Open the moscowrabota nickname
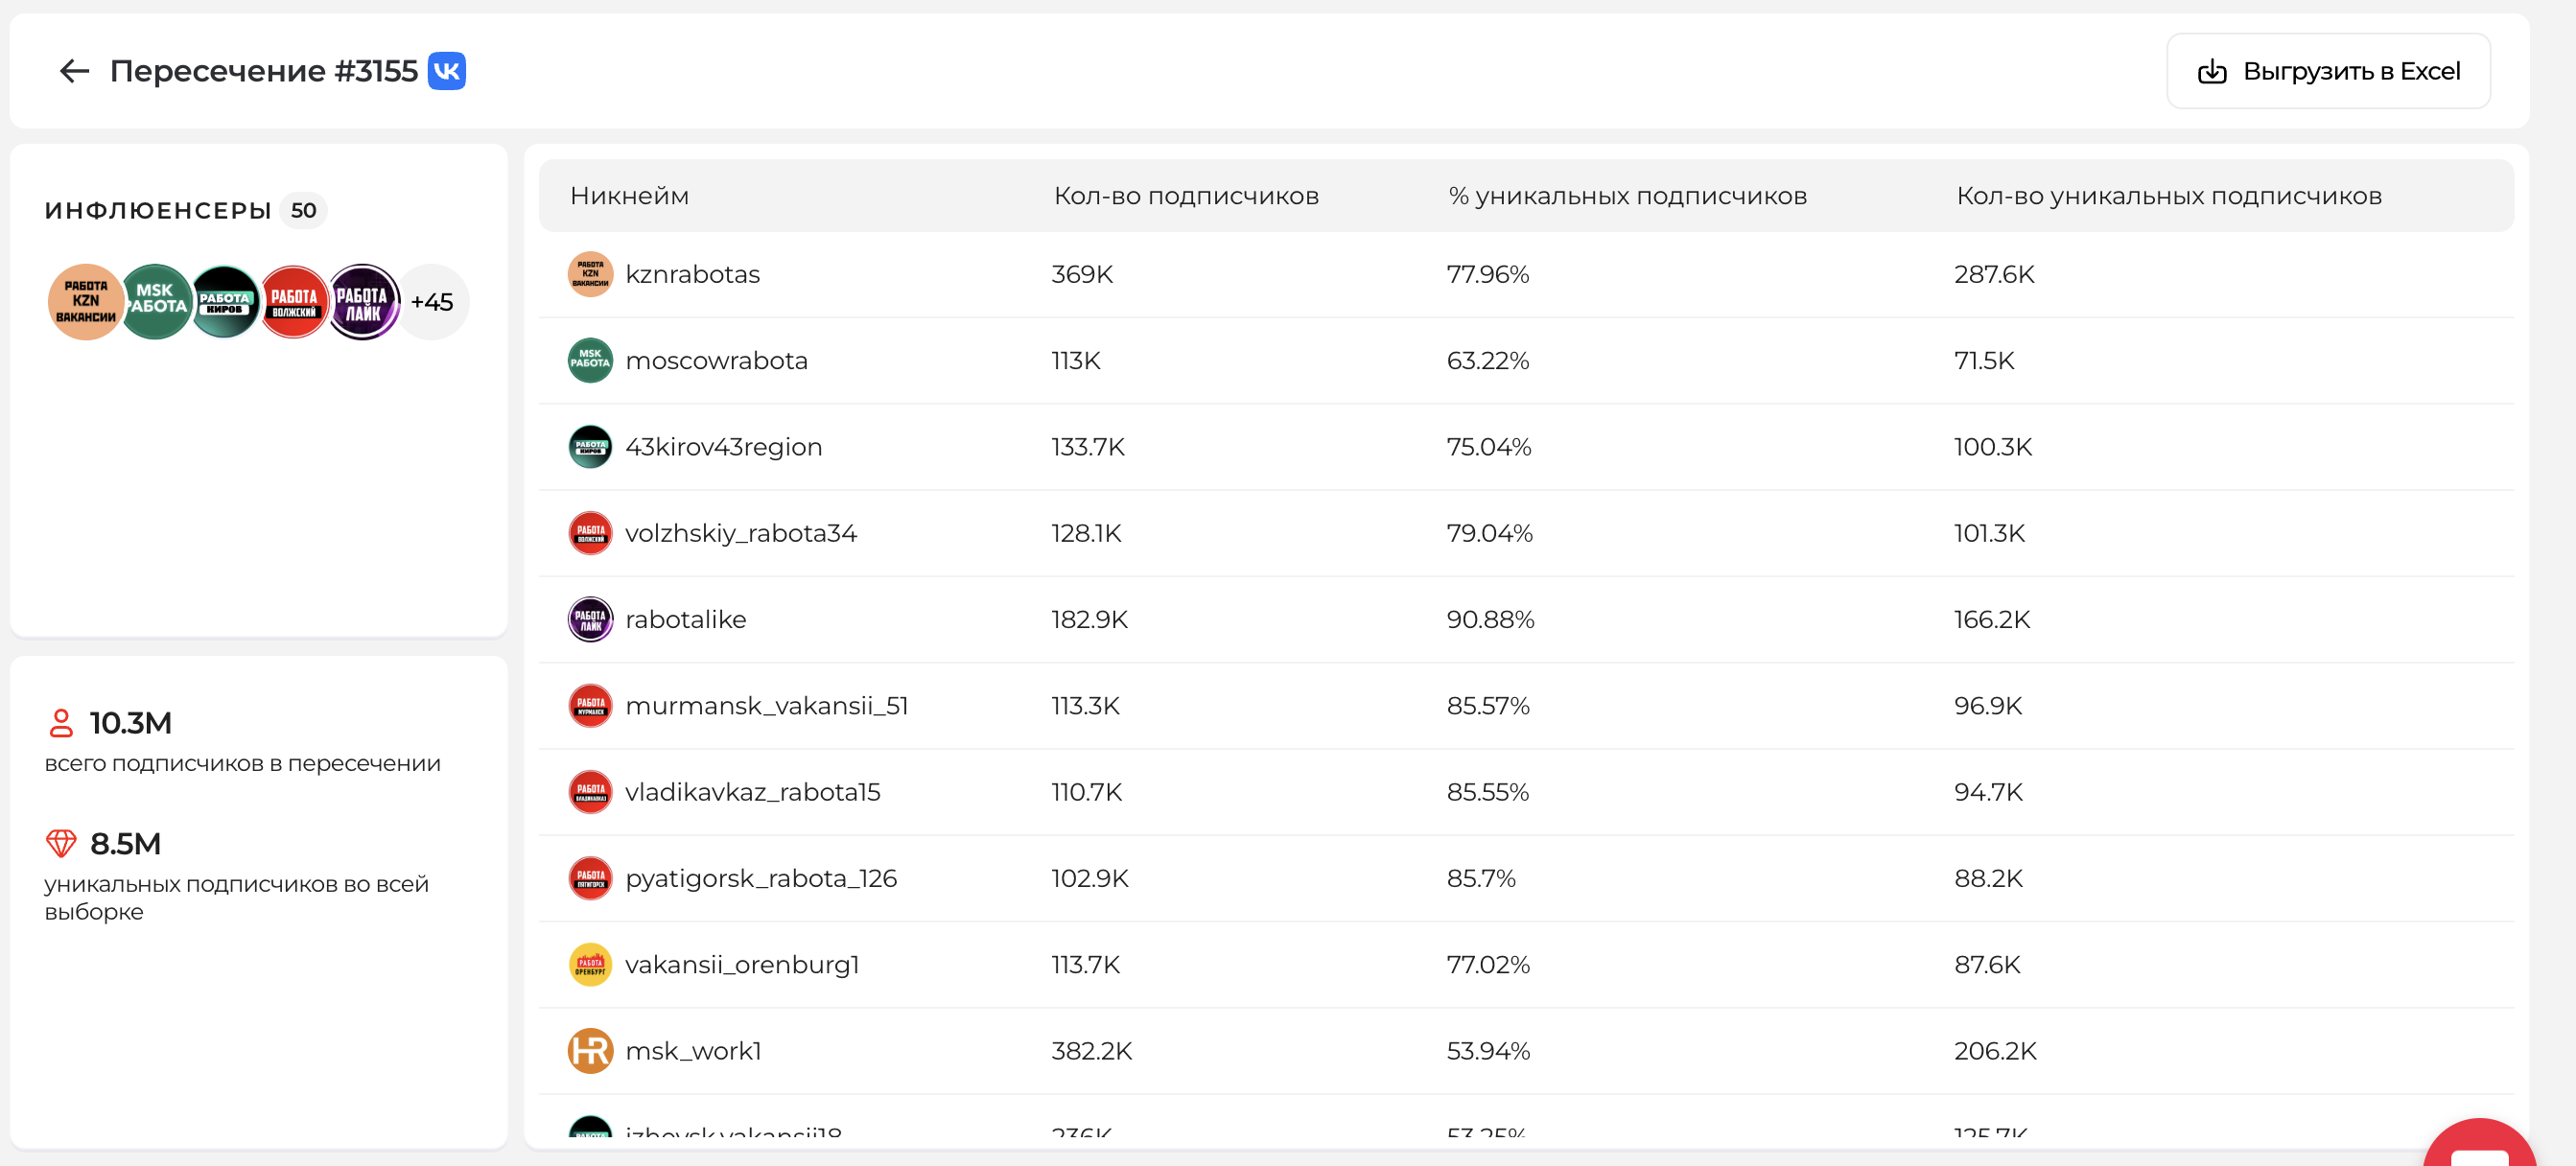The image size is (2576, 1166). (x=716, y=360)
